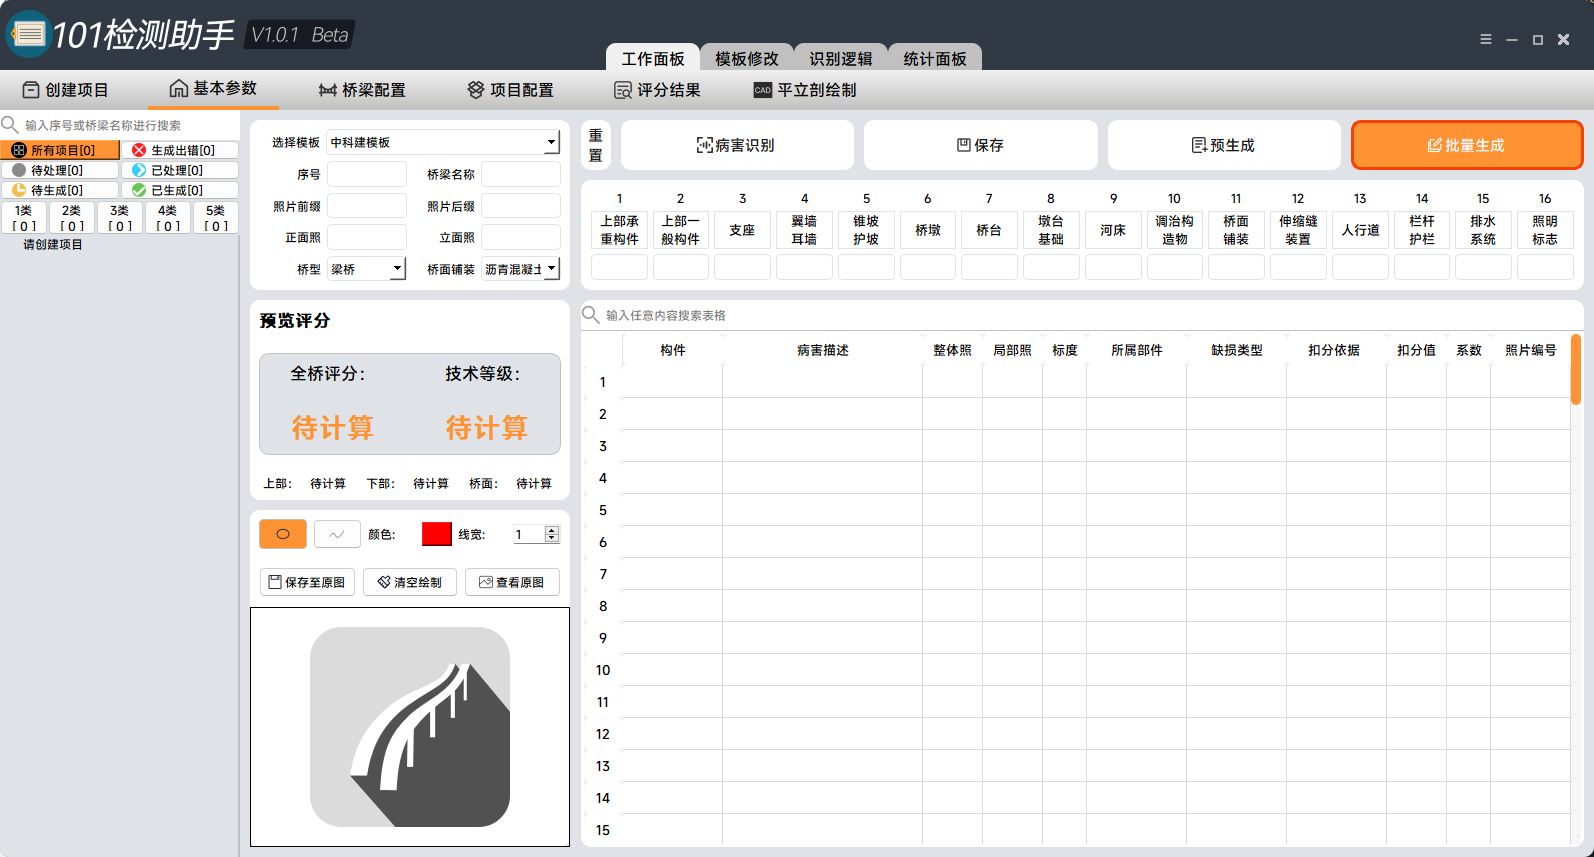Switch to the 模板修改 tab
This screenshot has width=1594, height=857.
coord(746,58)
